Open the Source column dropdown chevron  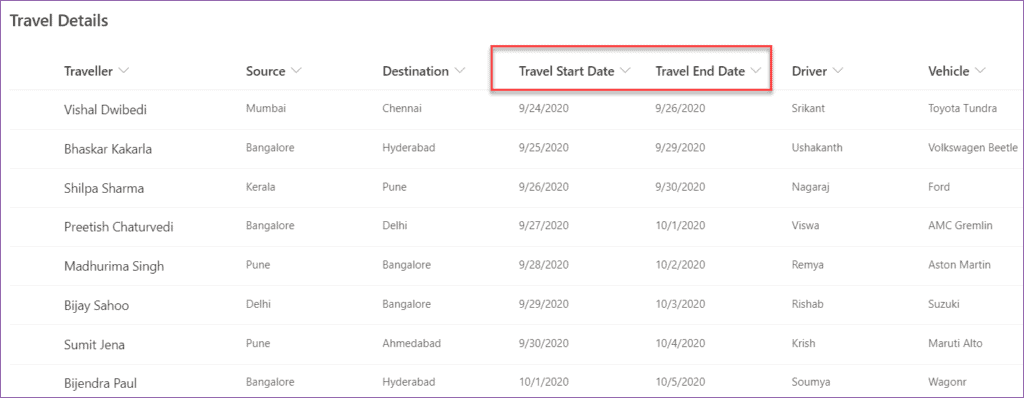[296, 71]
